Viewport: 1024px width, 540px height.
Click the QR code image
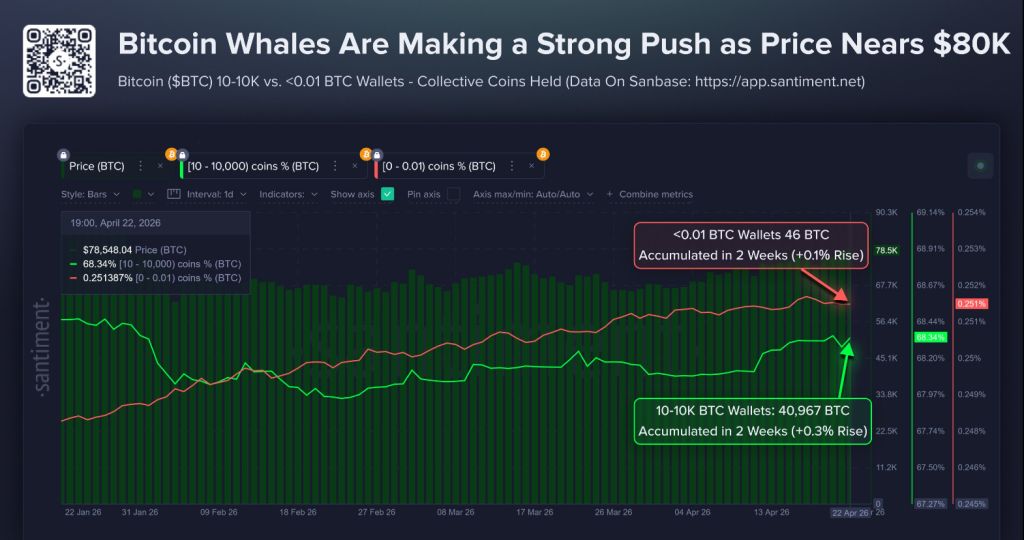tap(59, 61)
